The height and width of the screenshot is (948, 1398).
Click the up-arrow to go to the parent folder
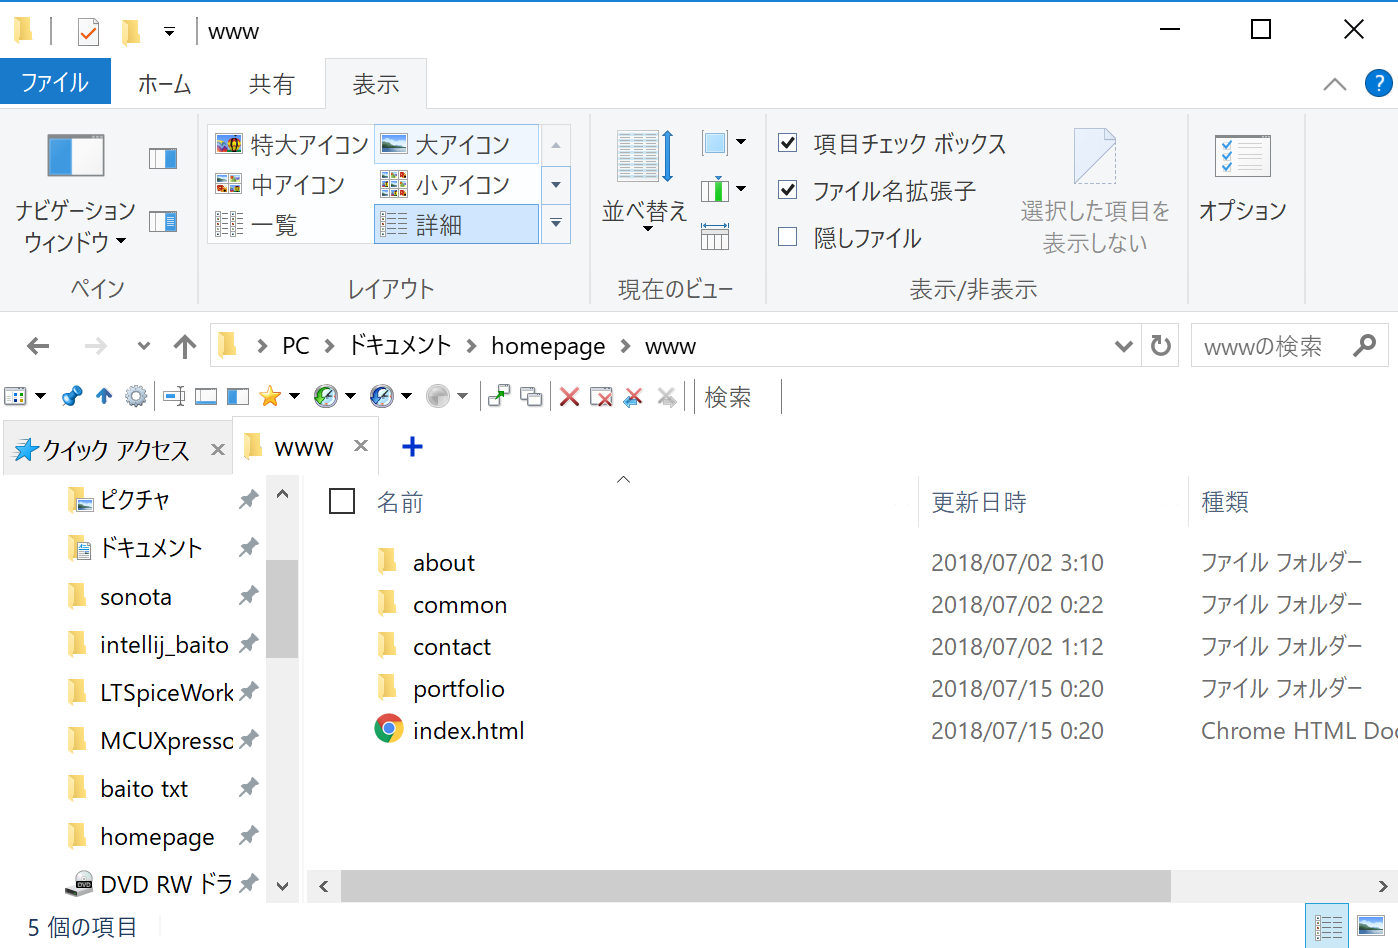(184, 347)
